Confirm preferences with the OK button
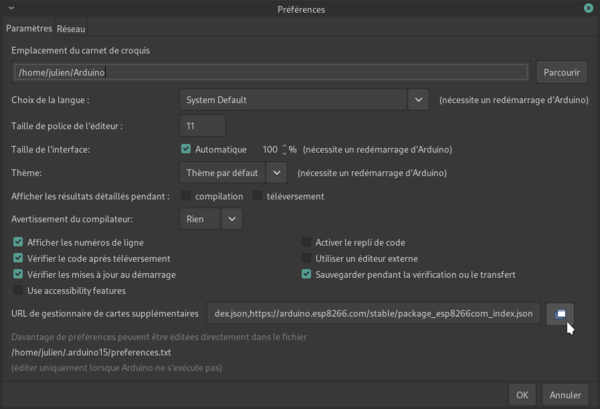This screenshot has width=600, height=409. click(x=522, y=395)
